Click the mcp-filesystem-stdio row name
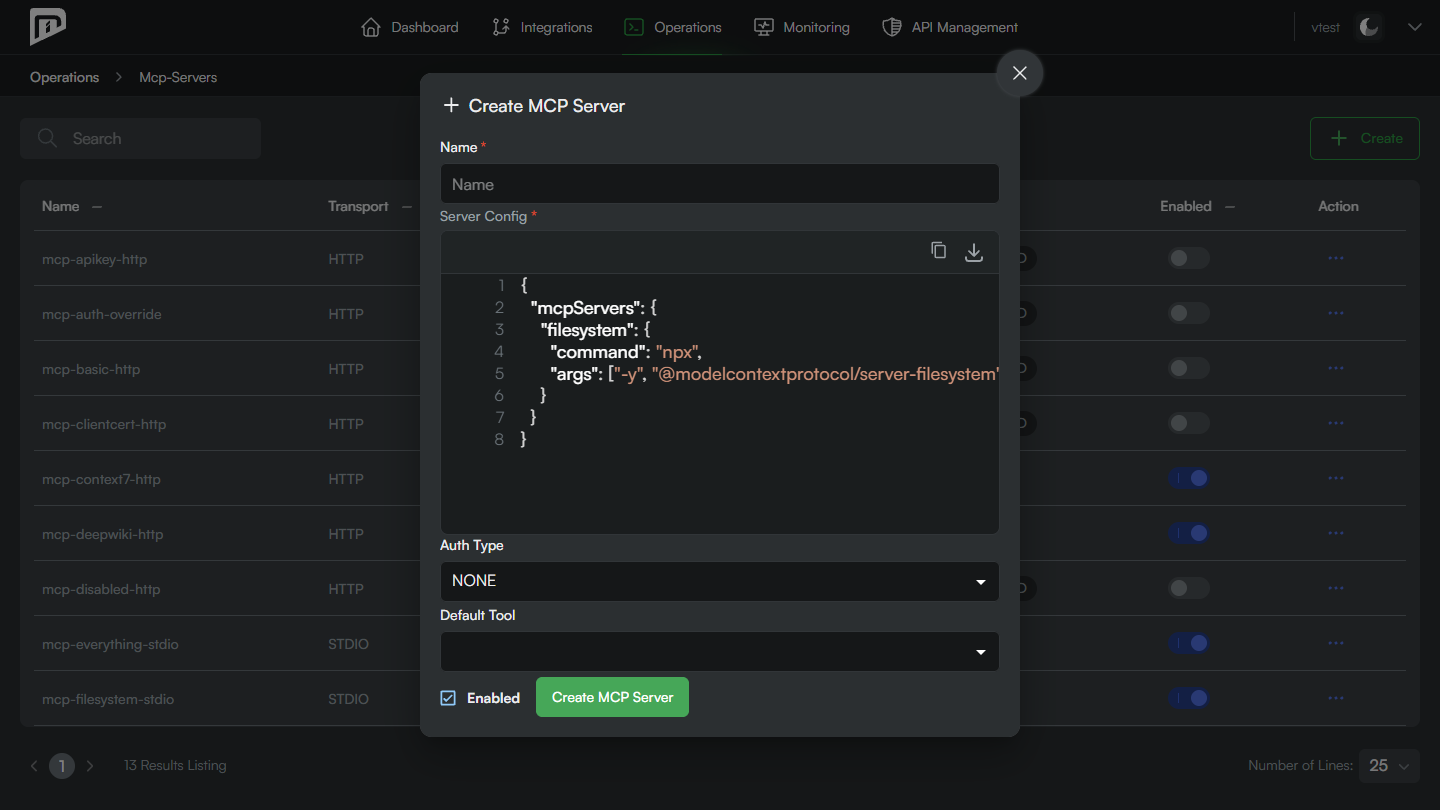The width and height of the screenshot is (1440, 810). click(x=108, y=699)
